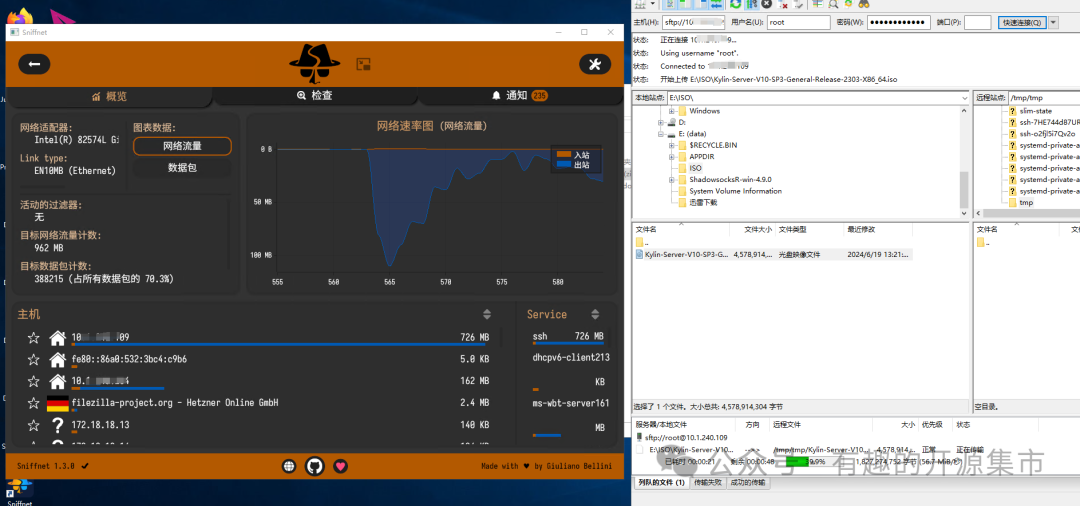Click the house icon beside fe80::86a0:532:3bc4:c9b6
The width and height of the screenshot is (1080, 506).
click(58, 359)
